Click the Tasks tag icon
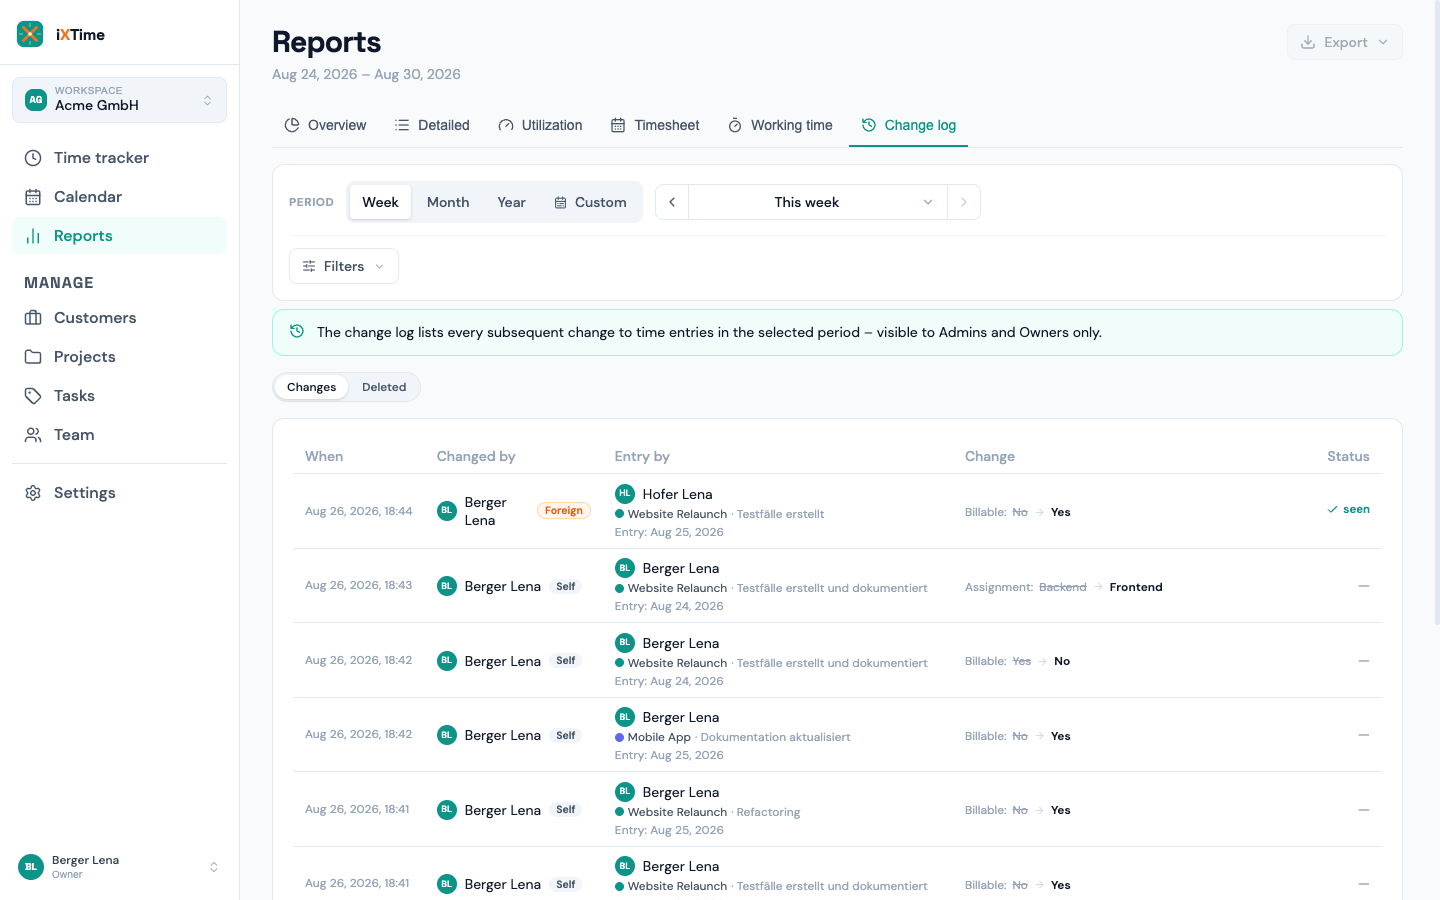 click(x=33, y=396)
